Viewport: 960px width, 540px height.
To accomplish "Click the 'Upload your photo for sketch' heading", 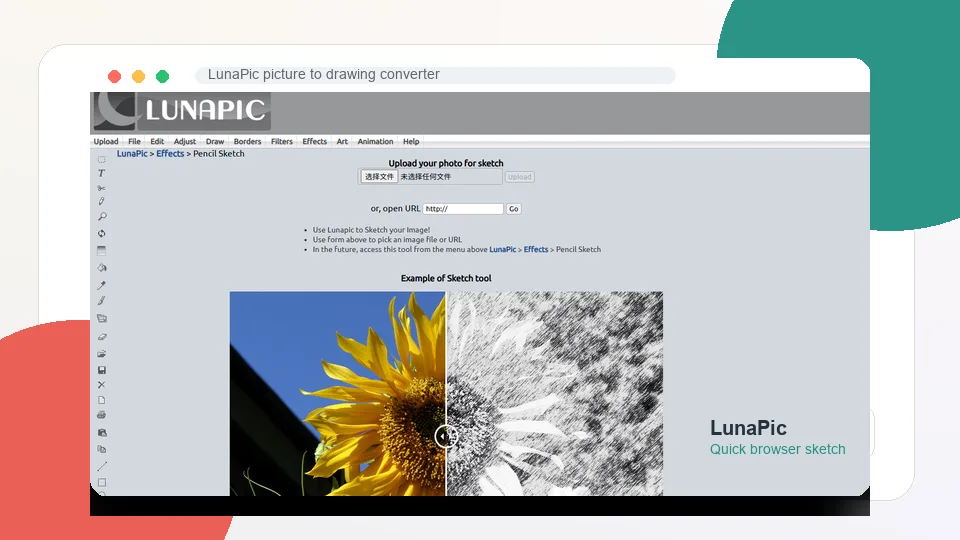I will tap(446, 163).
